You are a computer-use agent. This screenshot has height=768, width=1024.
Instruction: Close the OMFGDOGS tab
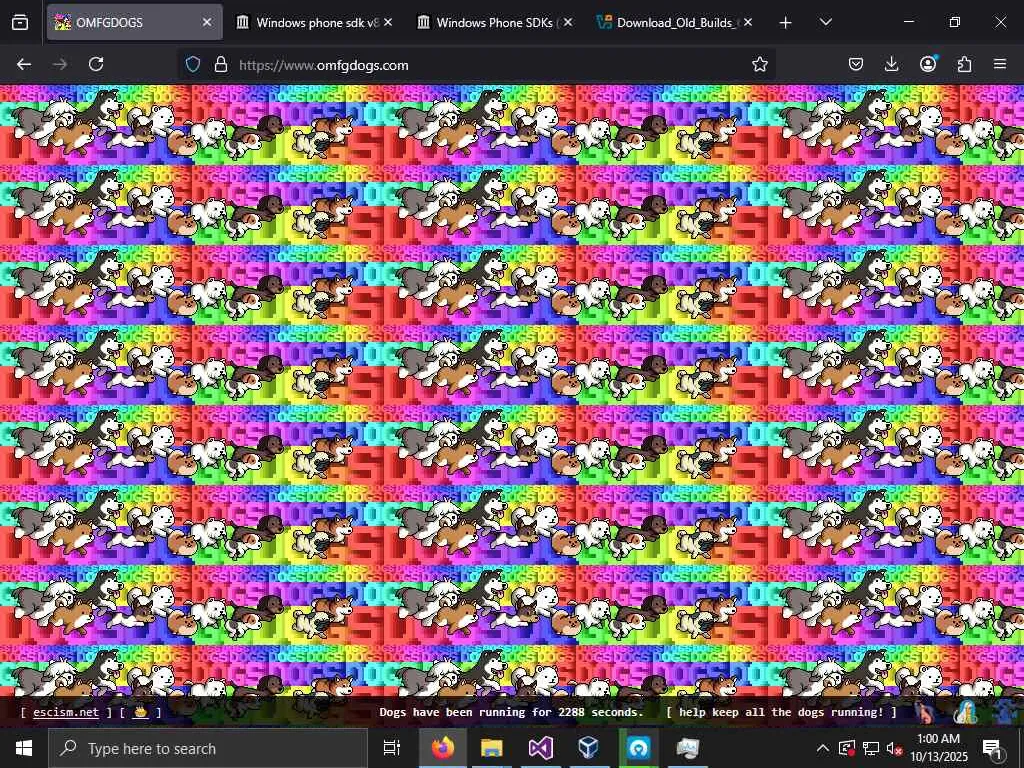tap(207, 22)
